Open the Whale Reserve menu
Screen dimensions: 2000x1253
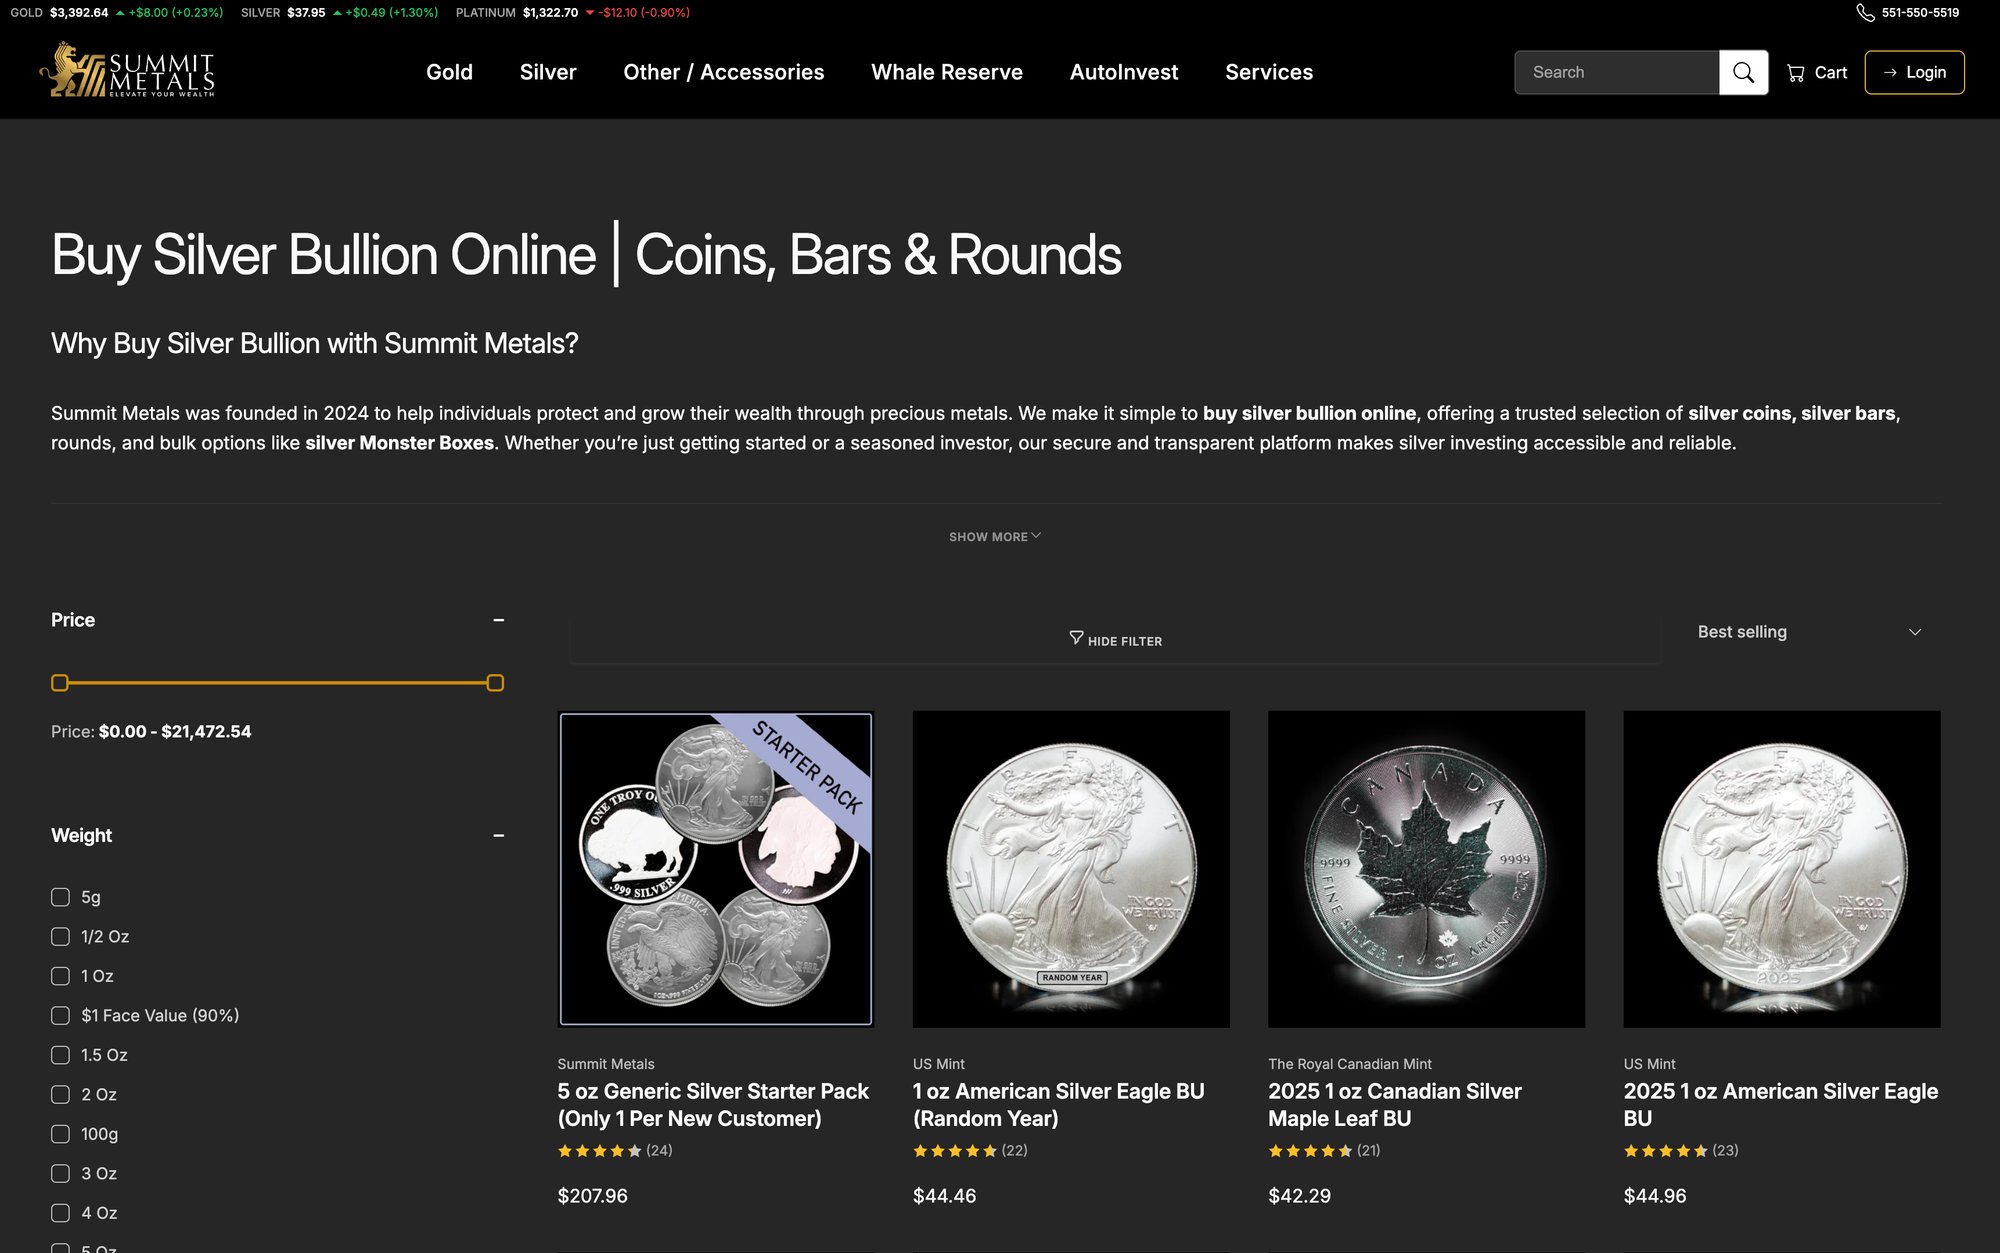(947, 72)
